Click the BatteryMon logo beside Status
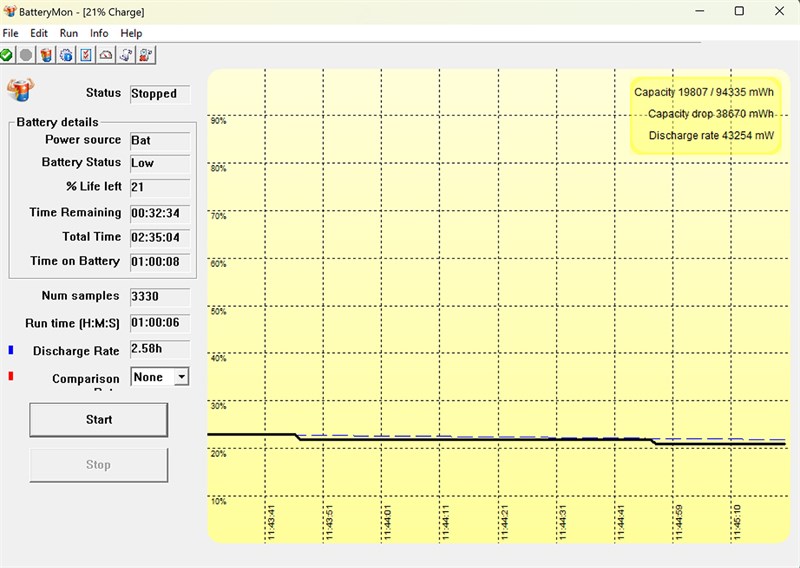800x568 pixels. [20, 90]
